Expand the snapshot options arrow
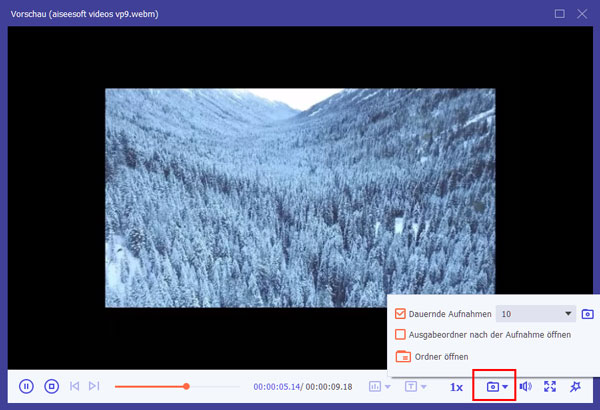This screenshot has height=410, width=600. (506, 387)
